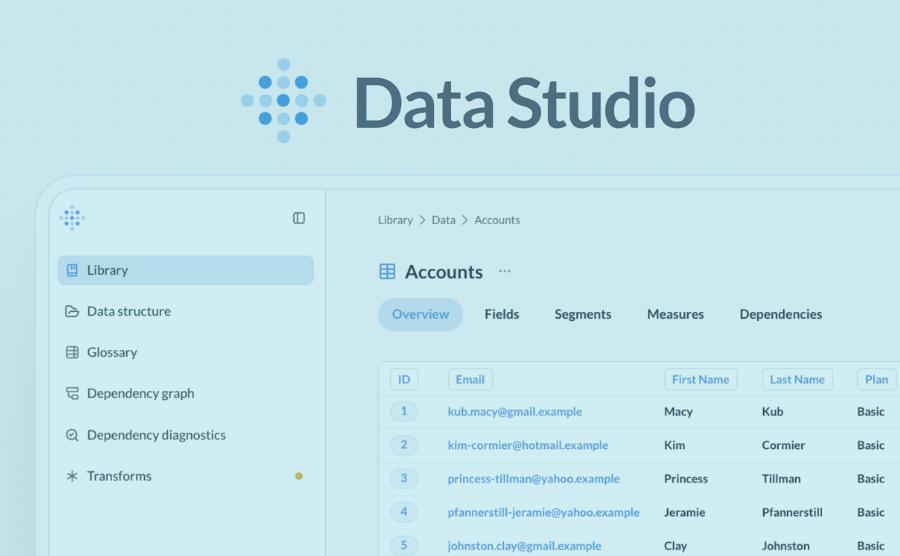The image size is (900, 556).
Task: Open the row with ID 5
Action: click(x=404, y=545)
